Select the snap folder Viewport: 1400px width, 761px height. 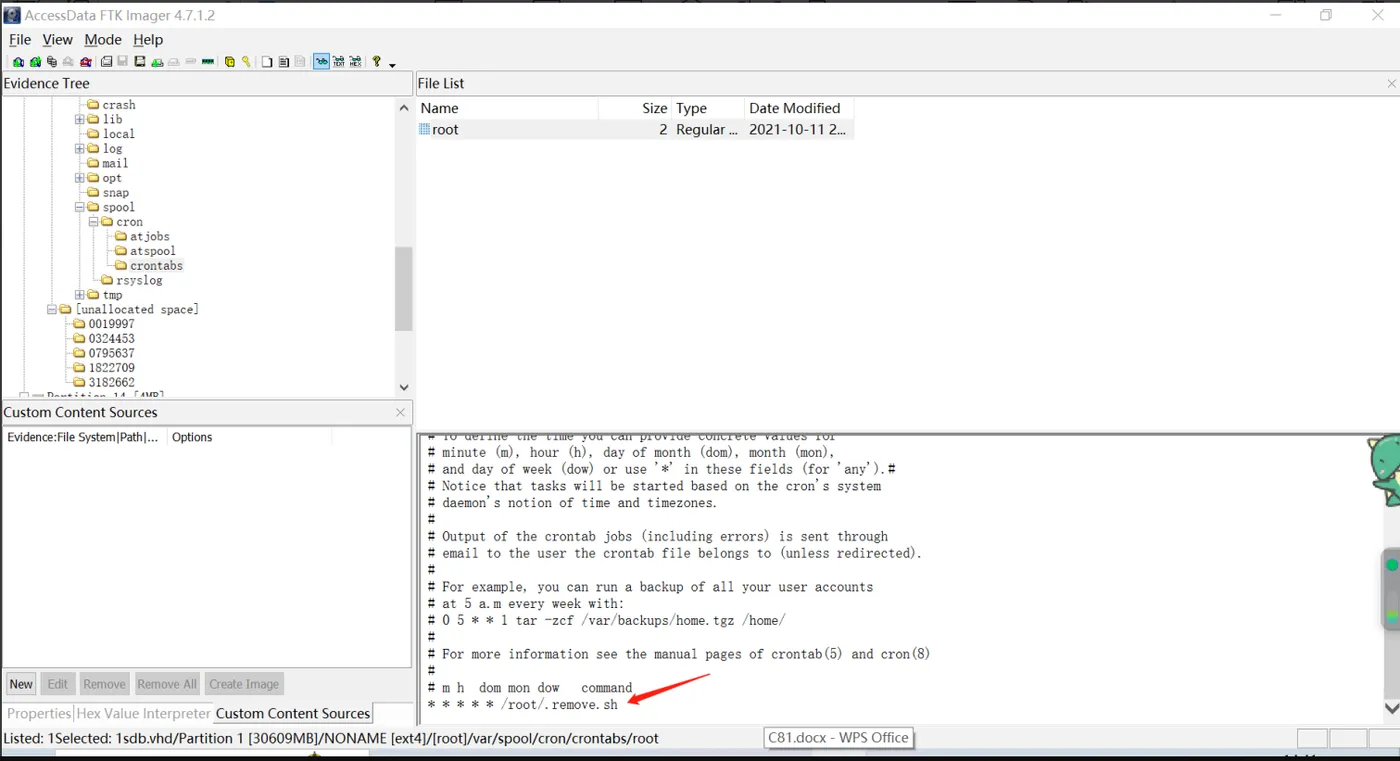pyautogui.click(x=115, y=193)
